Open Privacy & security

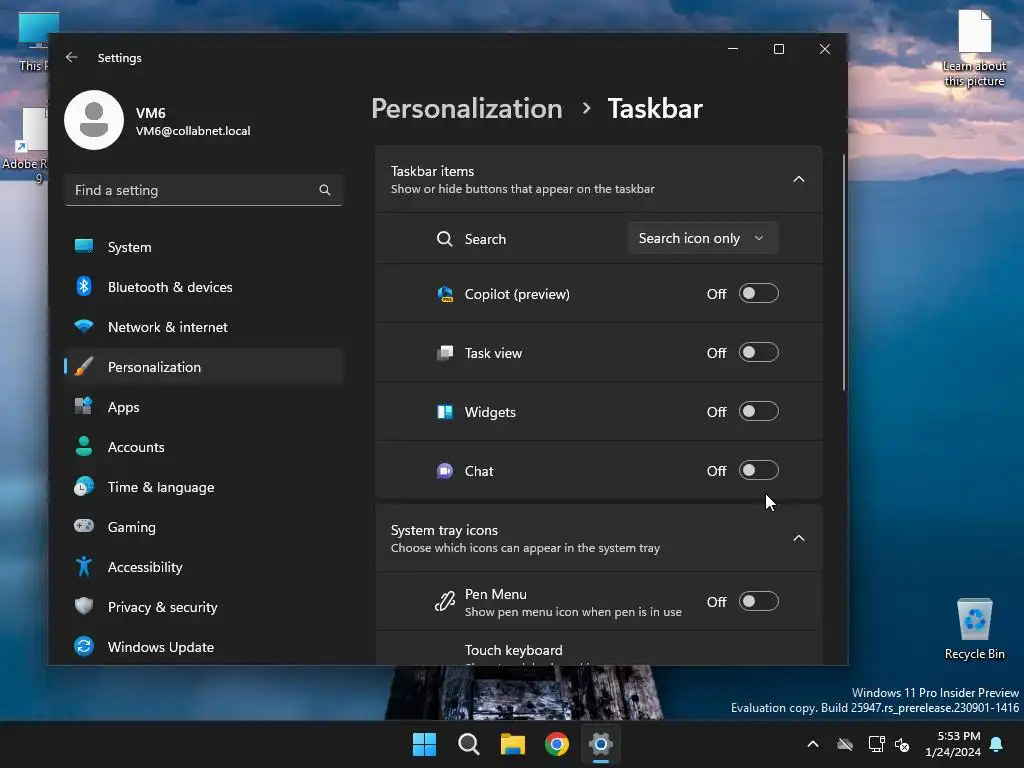(x=204, y=607)
